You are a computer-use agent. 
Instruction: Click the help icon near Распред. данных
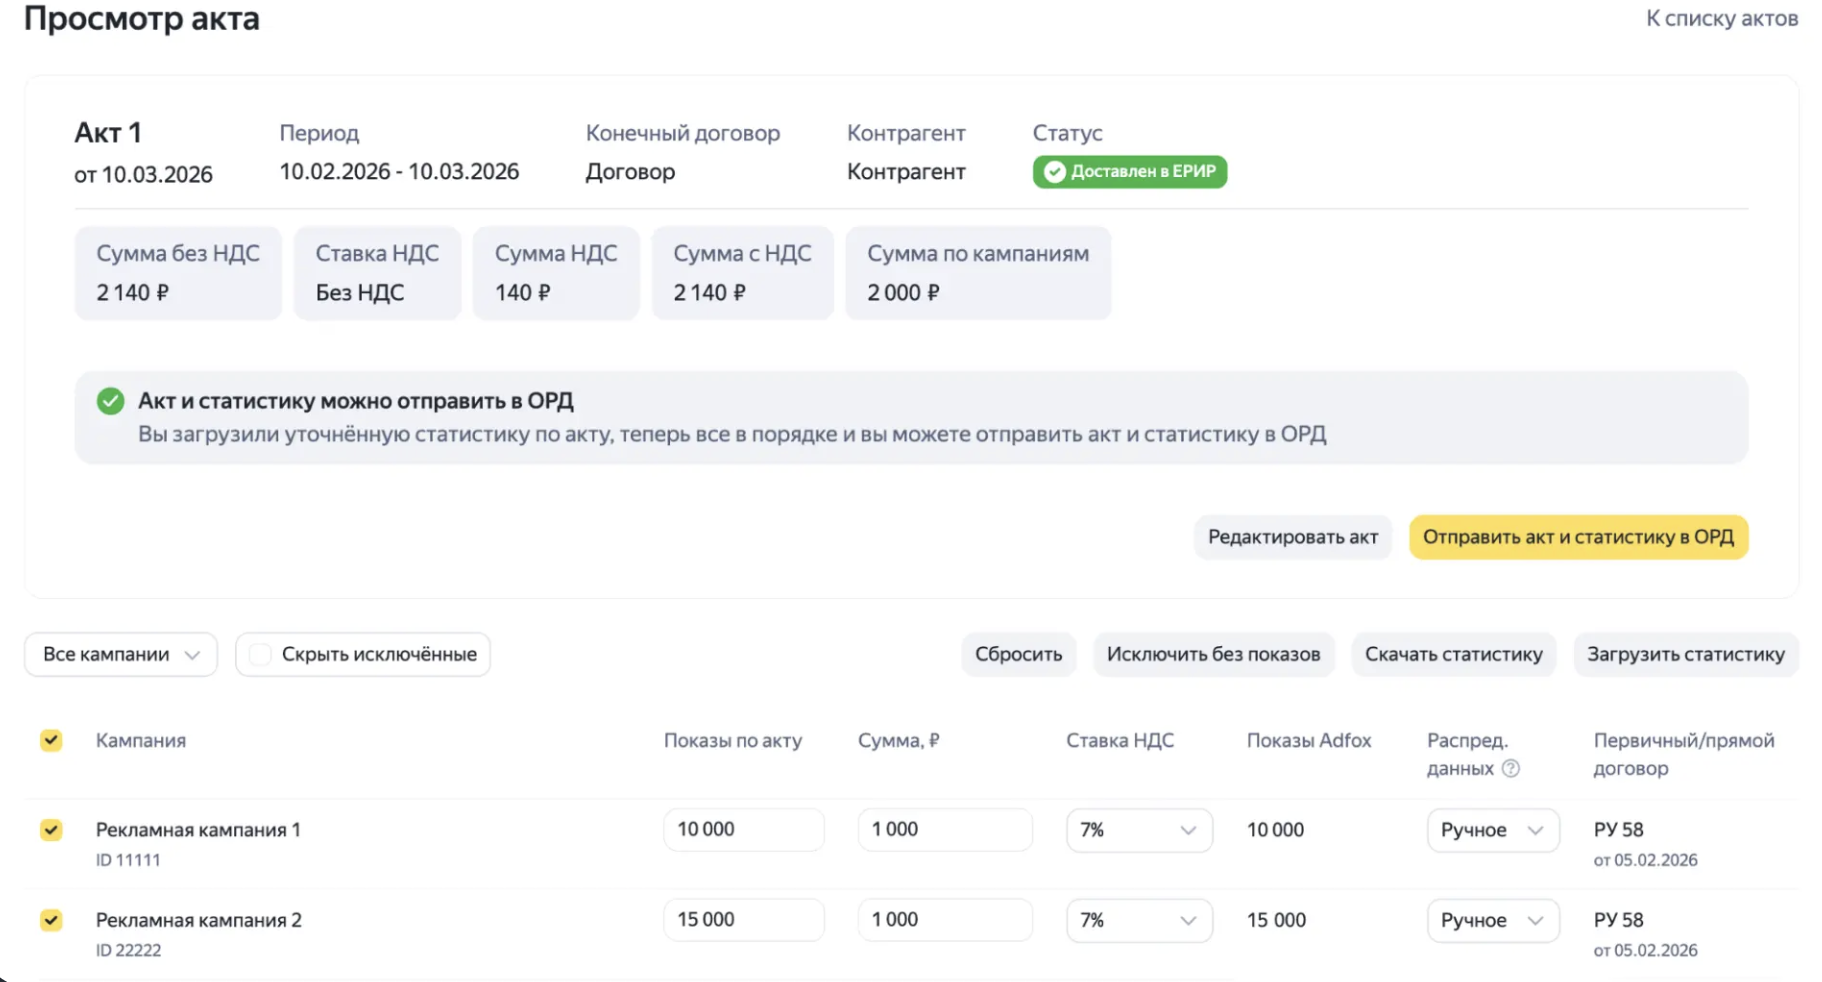[x=1511, y=768]
